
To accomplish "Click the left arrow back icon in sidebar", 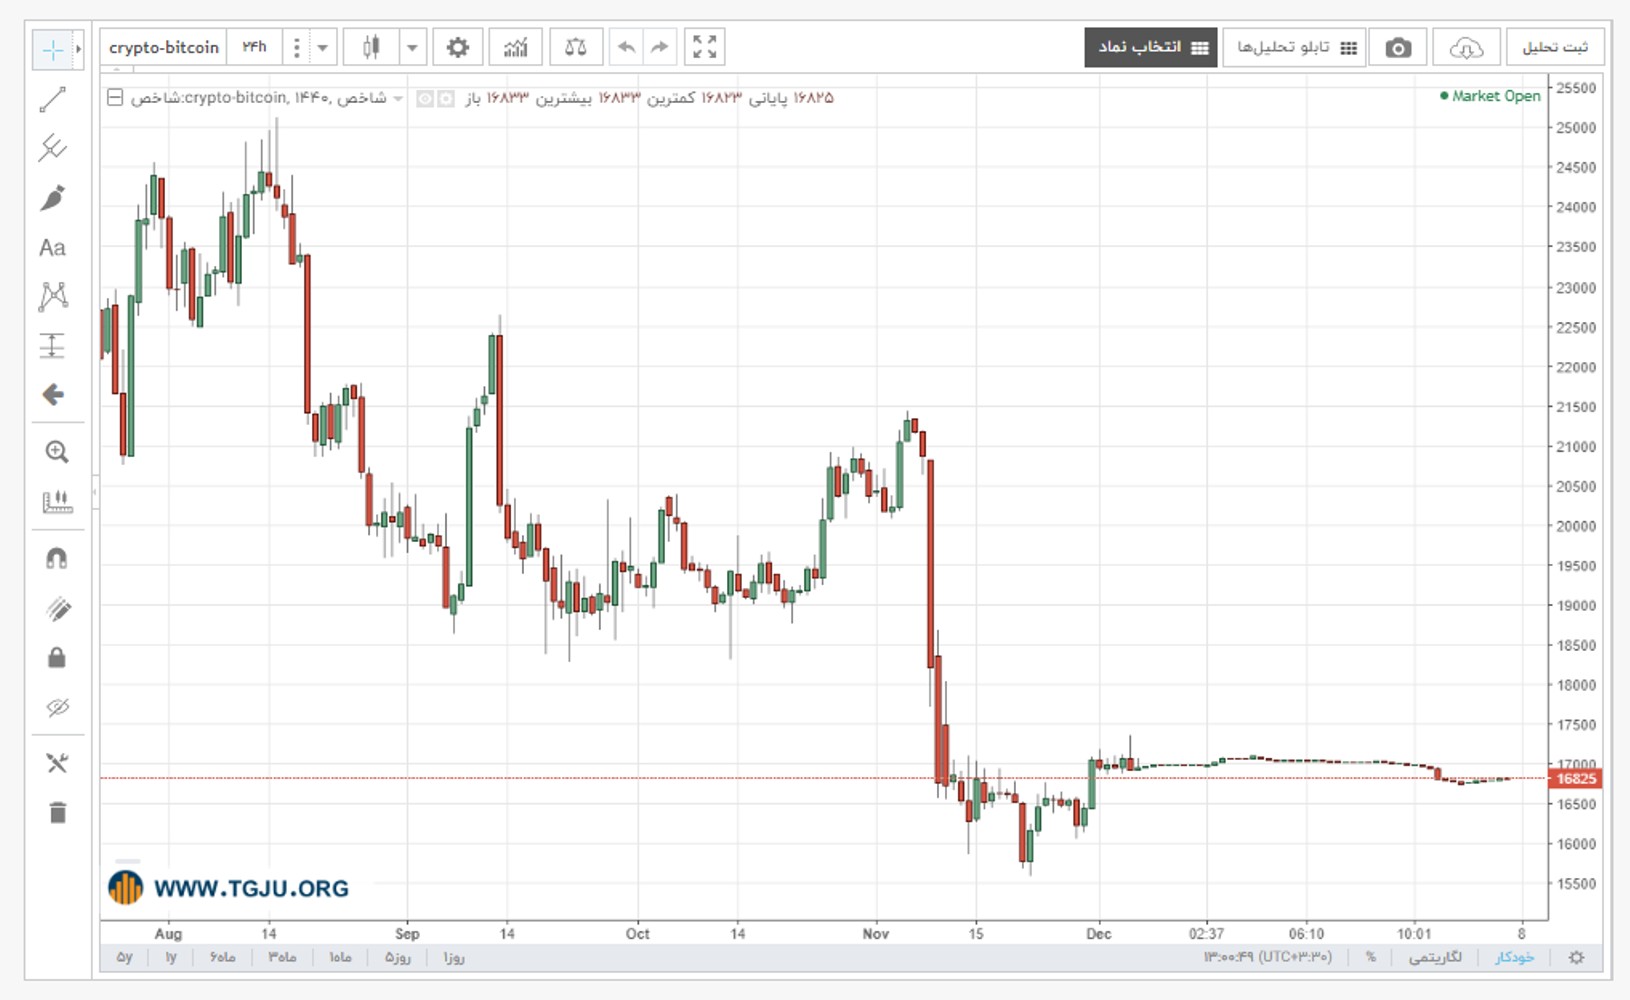I will (x=52, y=394).
